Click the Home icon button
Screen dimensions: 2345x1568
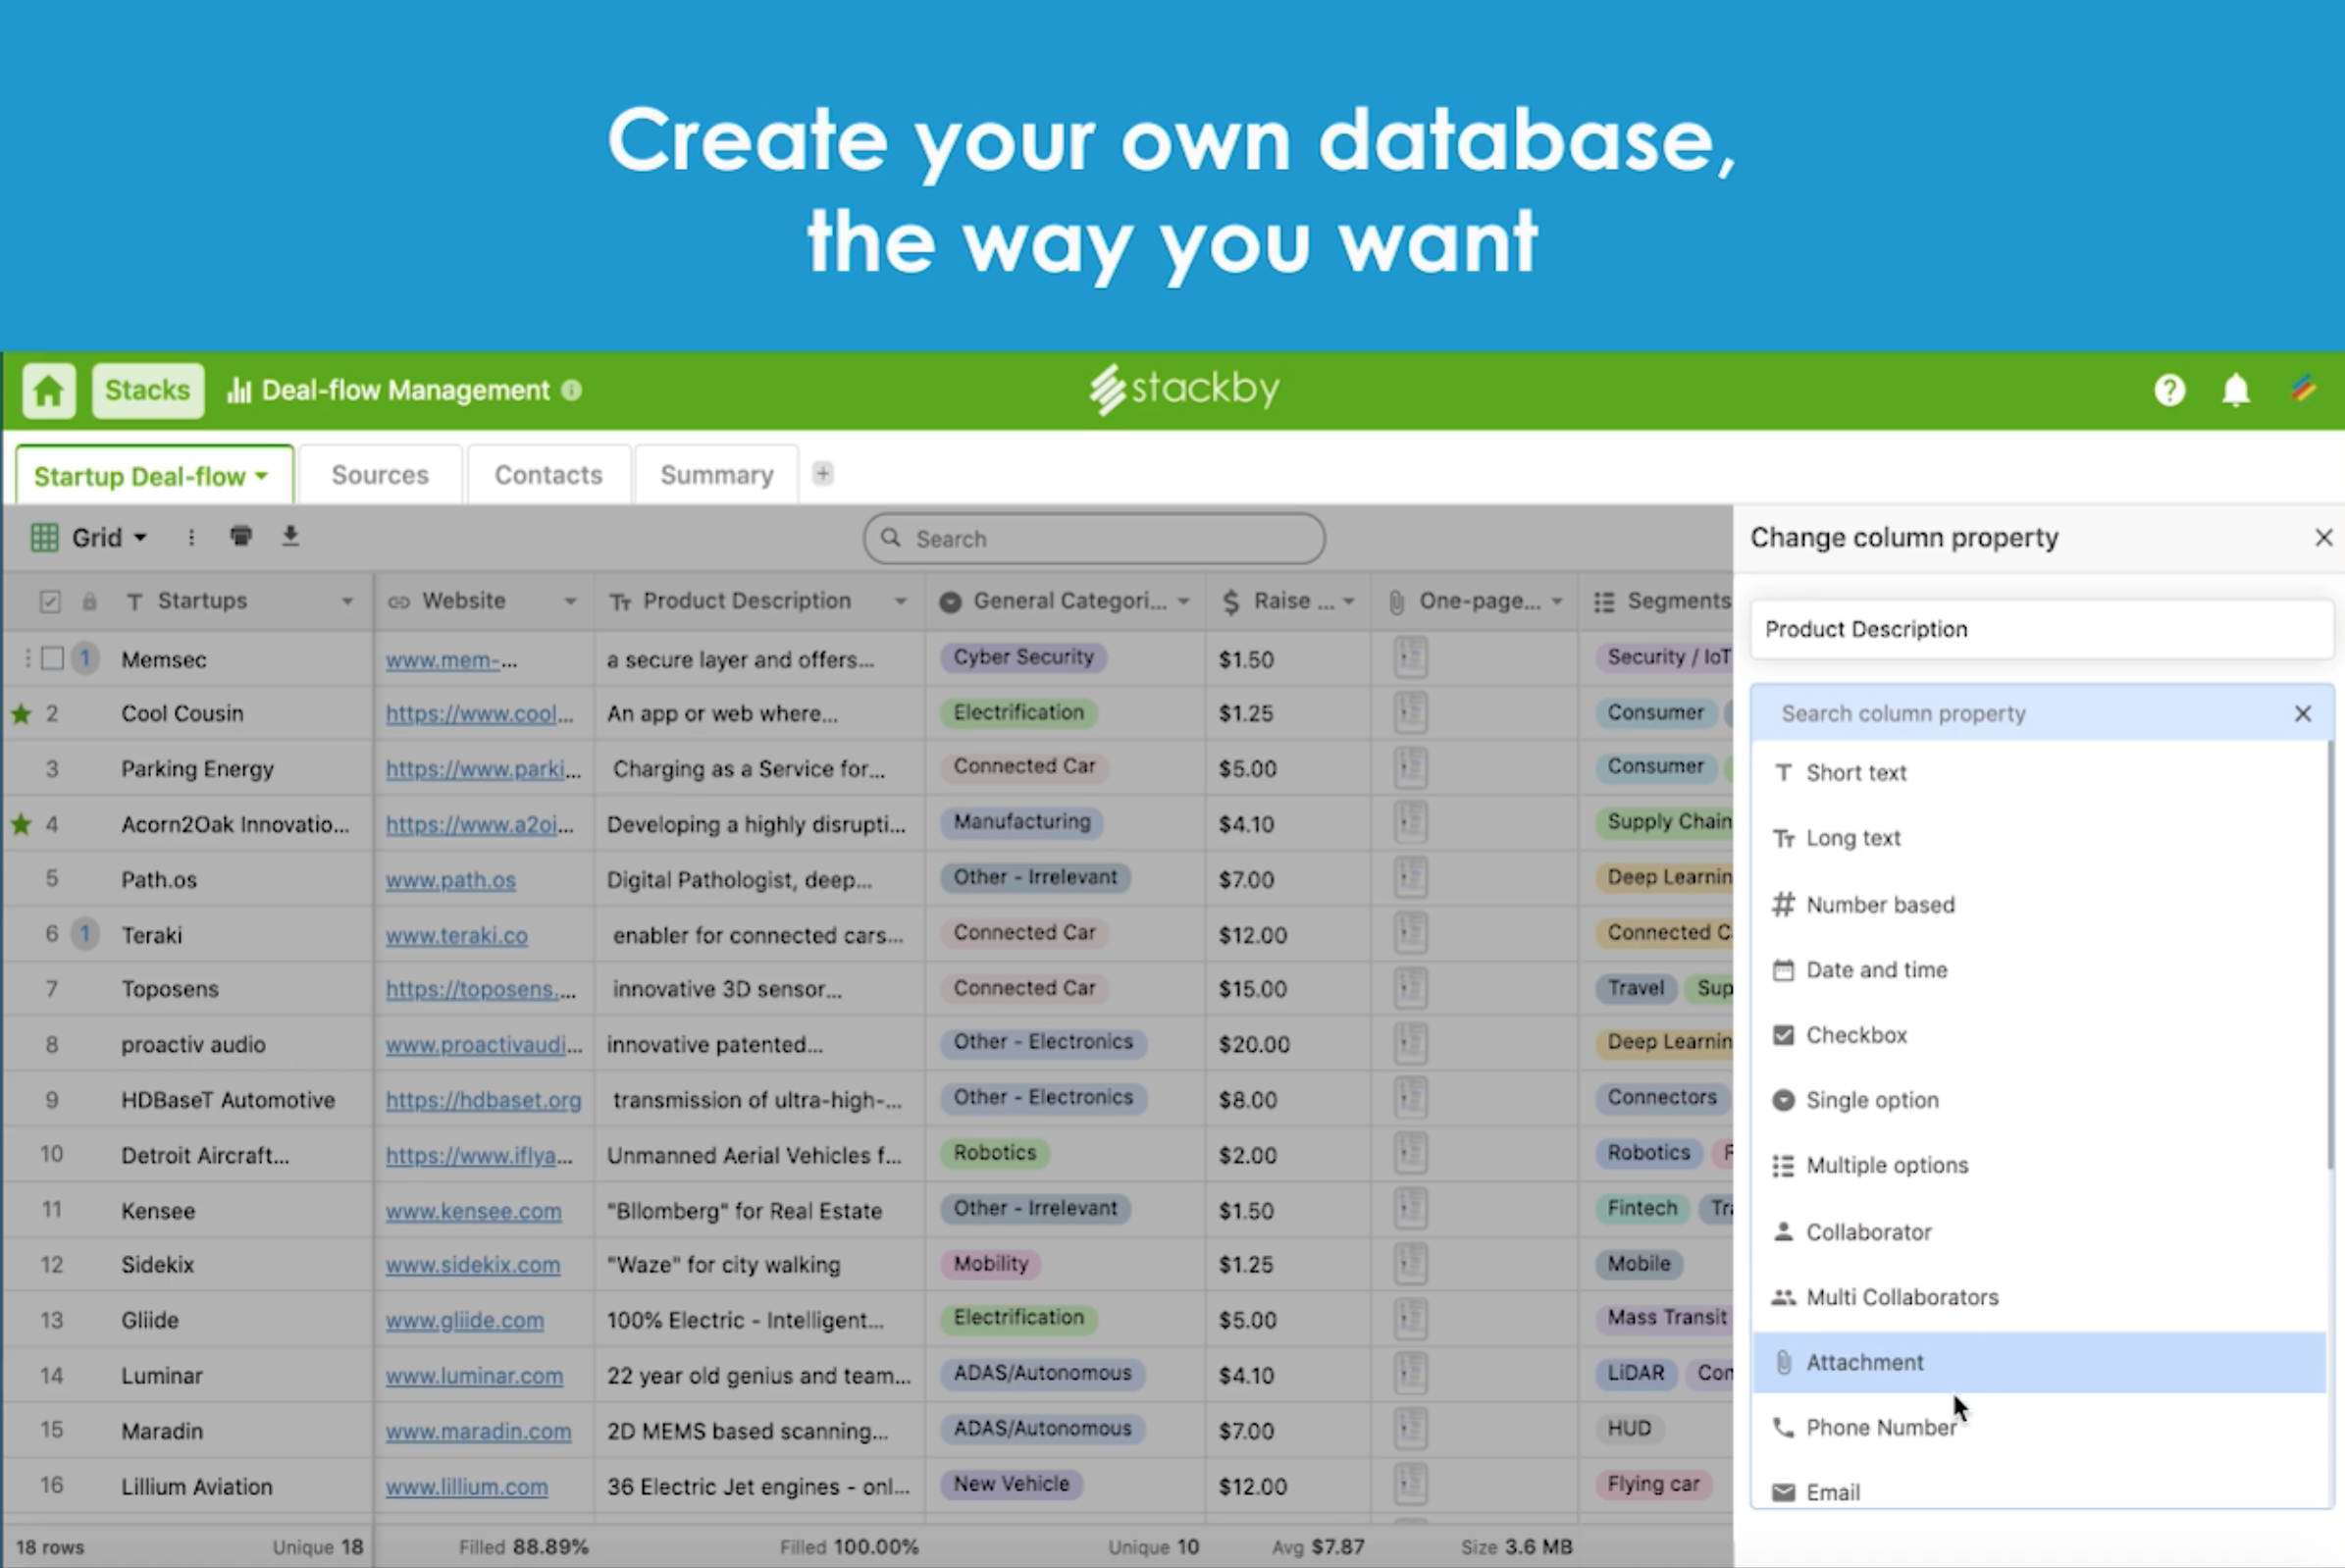tap(49, 390)
